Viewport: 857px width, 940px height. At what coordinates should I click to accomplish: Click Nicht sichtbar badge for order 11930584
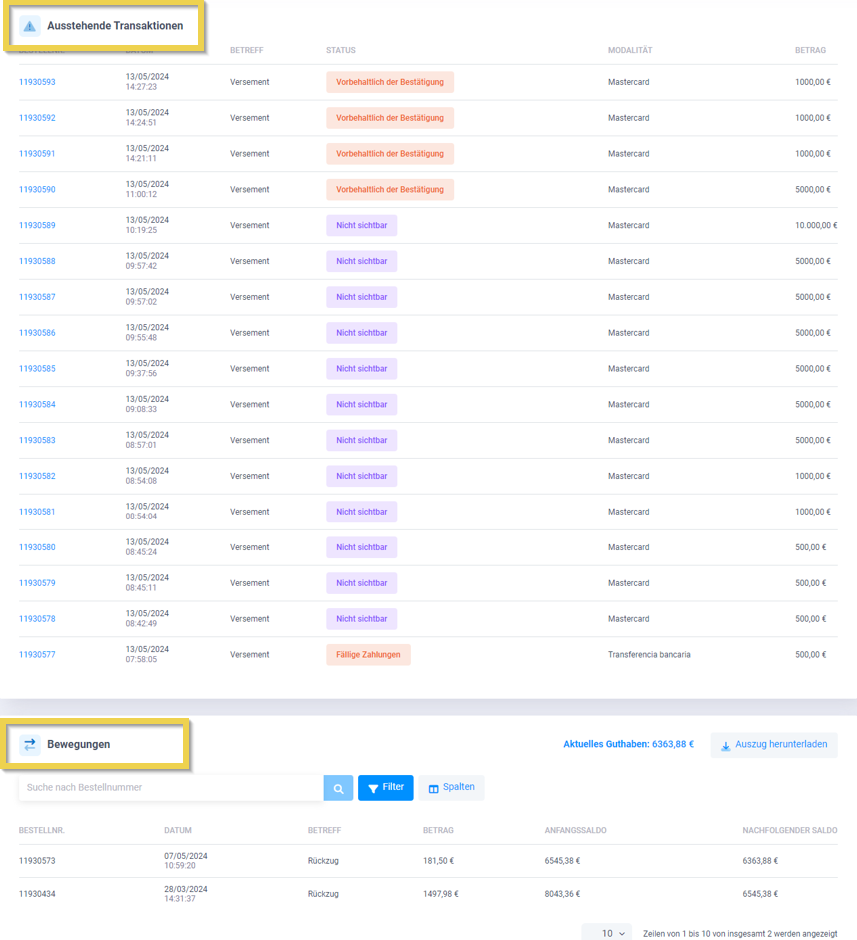point(361,405)
